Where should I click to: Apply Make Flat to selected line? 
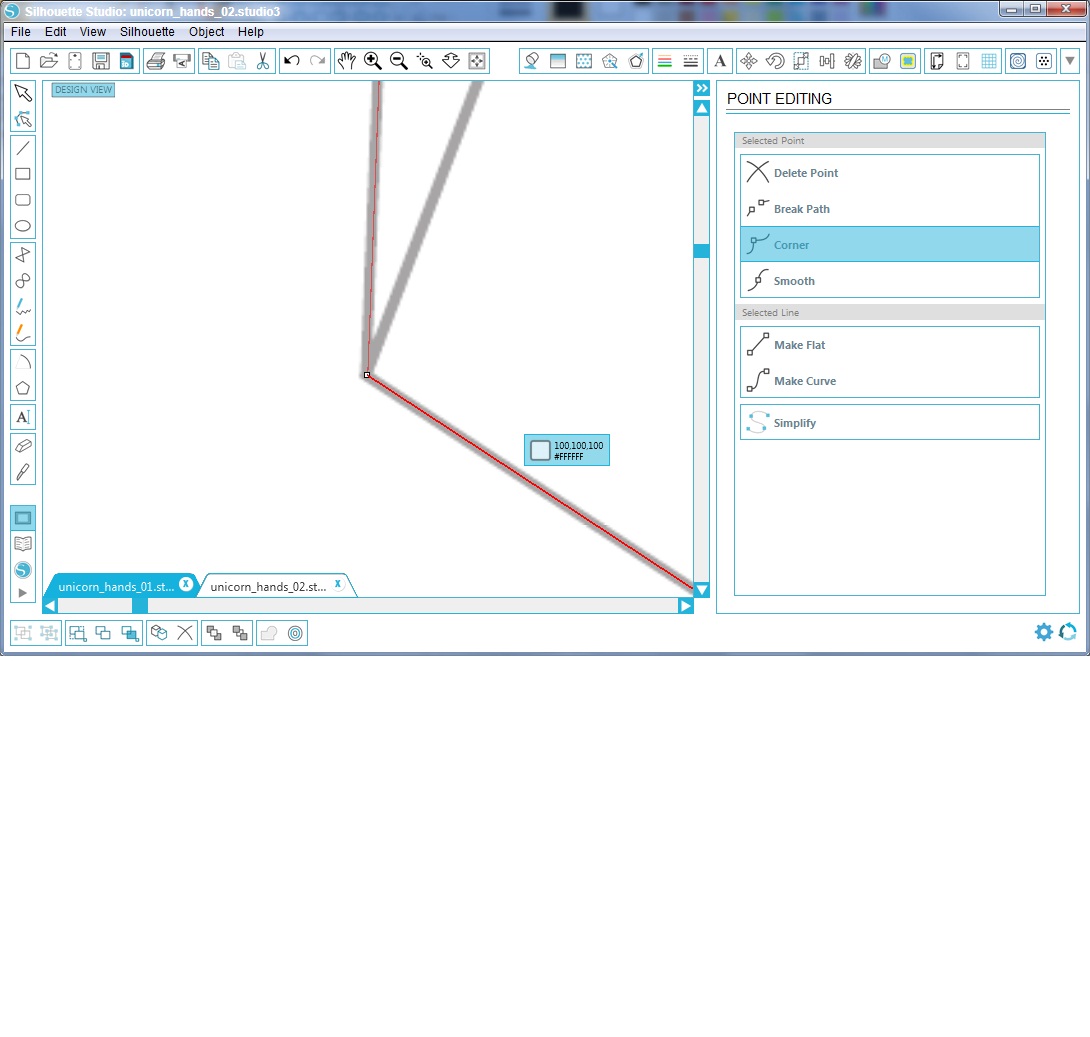point(890,345)
